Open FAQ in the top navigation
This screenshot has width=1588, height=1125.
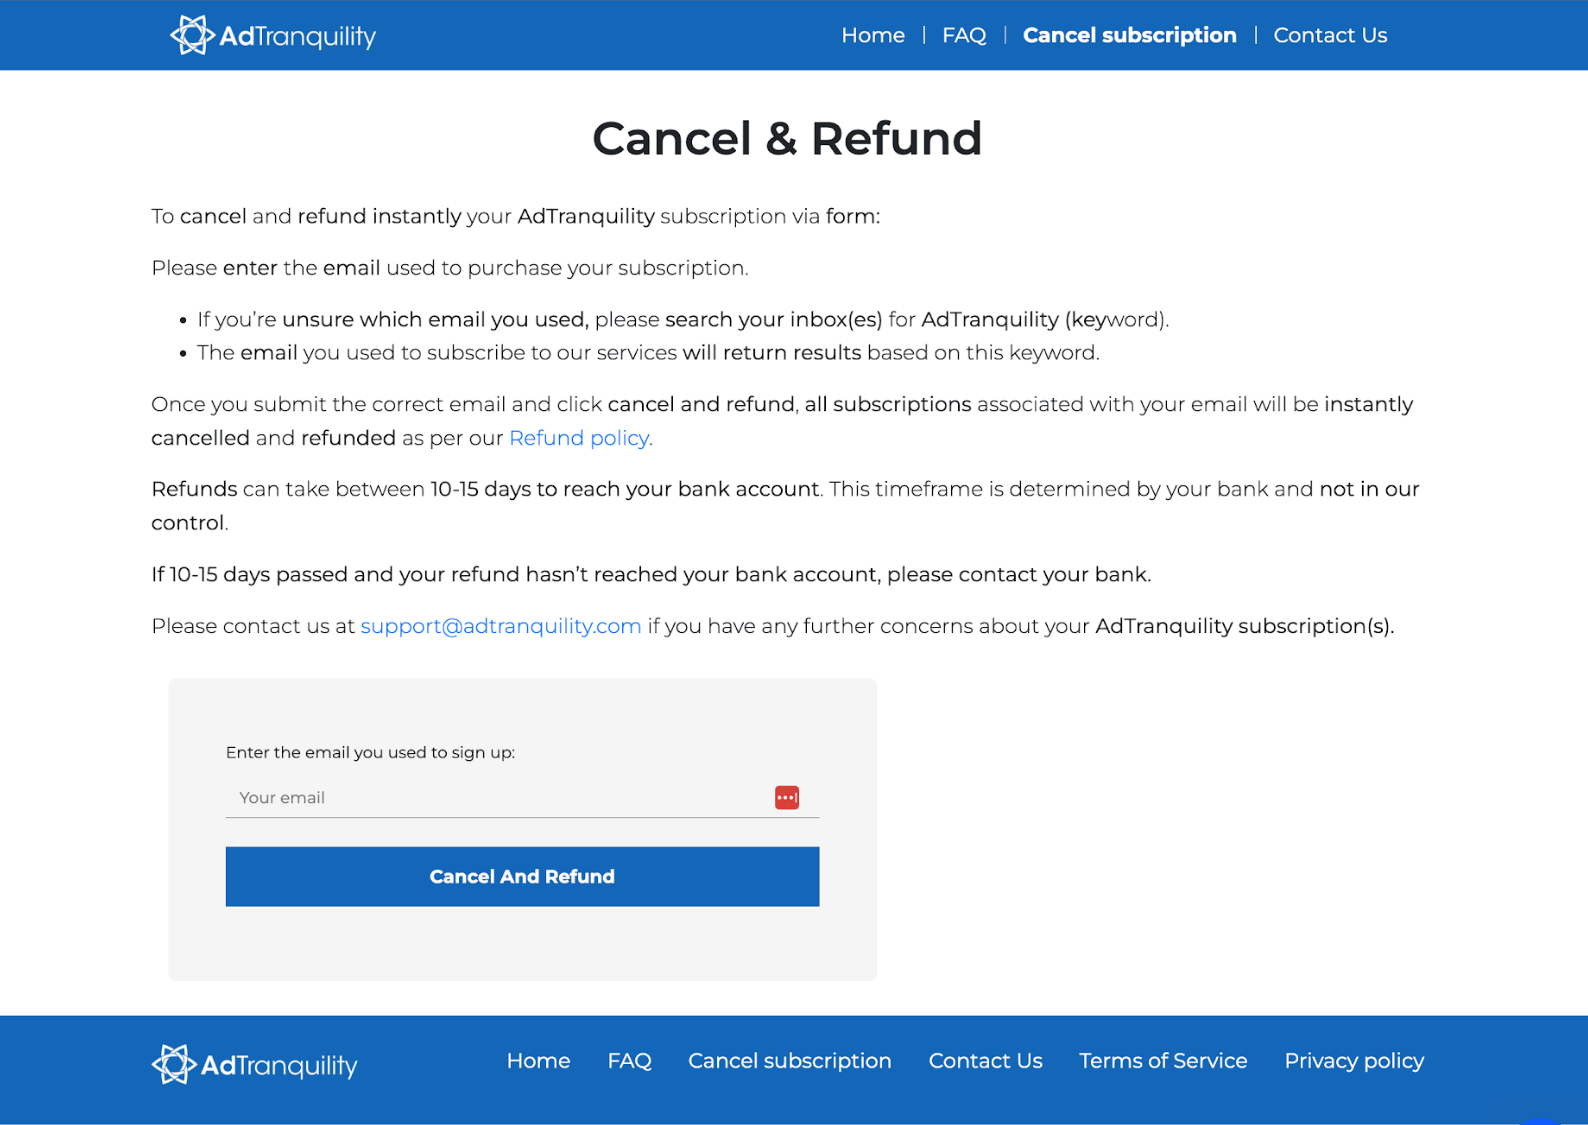(963, 35)
